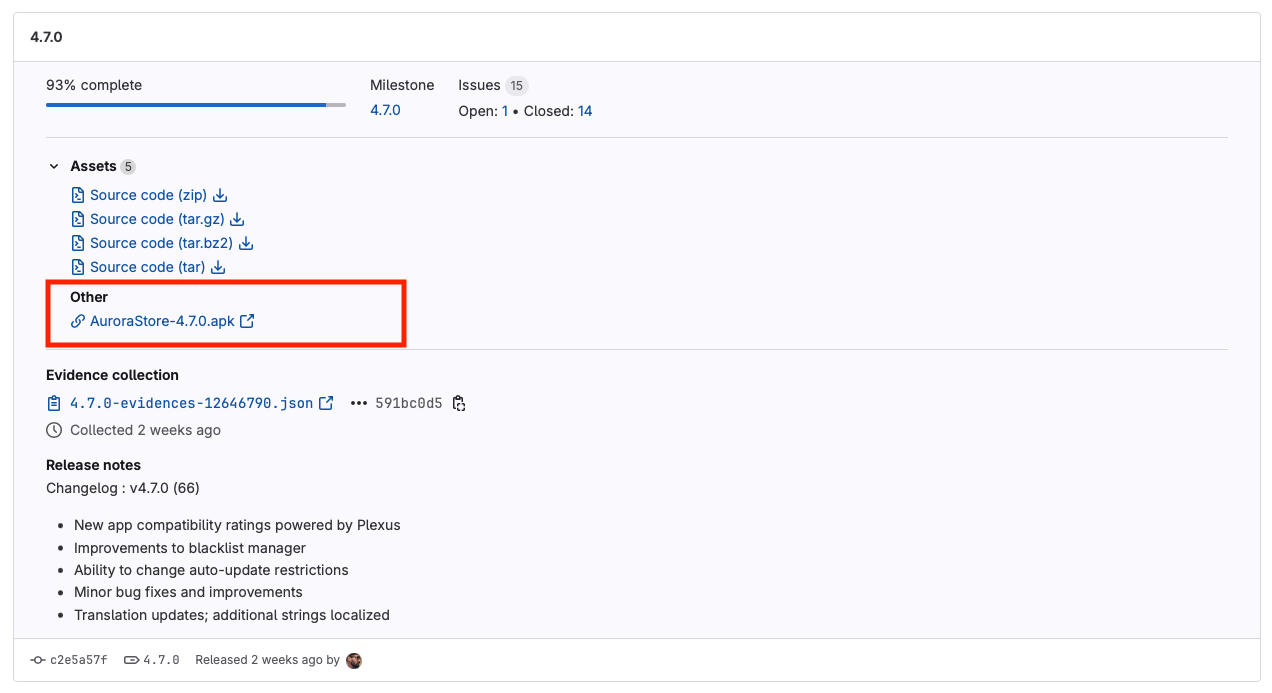Click 'Translation updates' bullet text
Viewport: 1272px width, 693px height.
(232, 615)
